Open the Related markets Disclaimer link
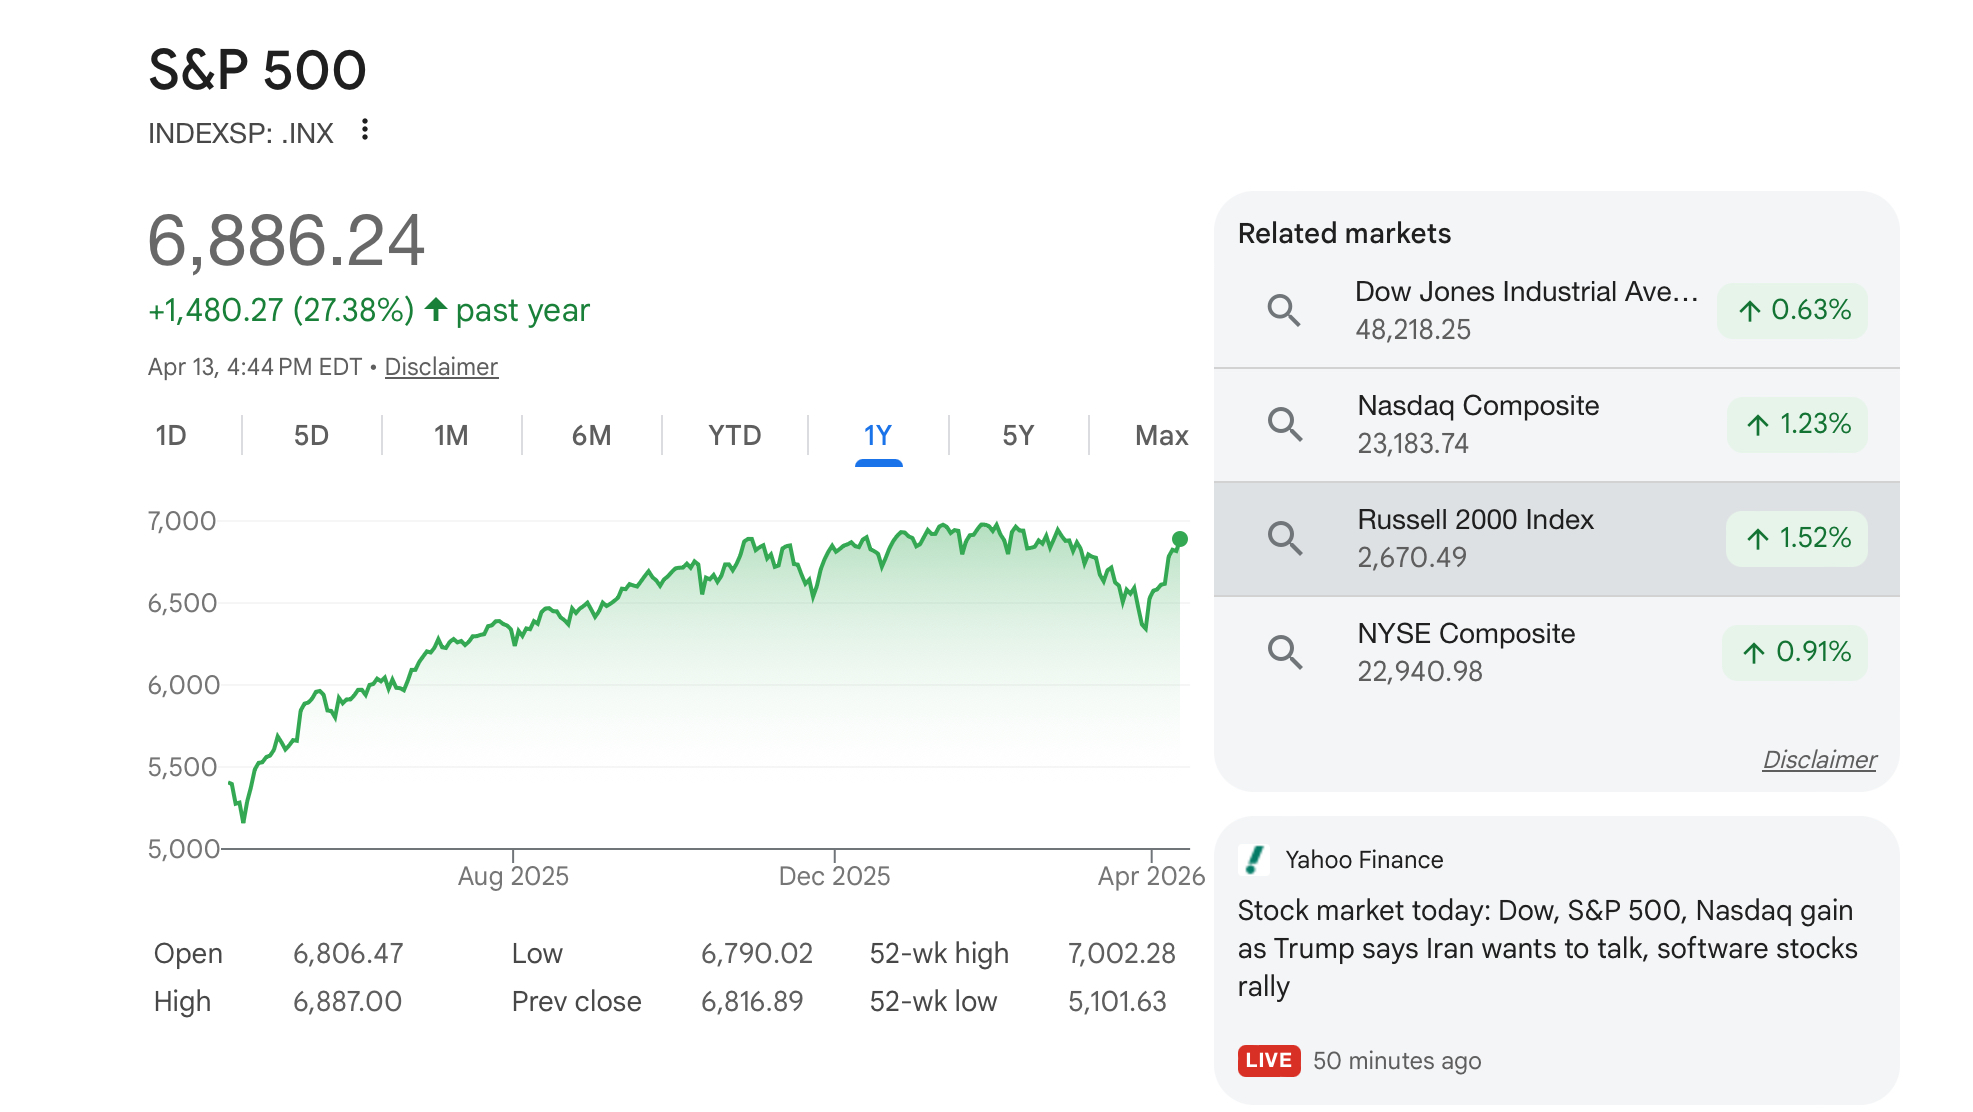Image resolution: width=1973 pixels, height=1112 pixels. 1819,760
